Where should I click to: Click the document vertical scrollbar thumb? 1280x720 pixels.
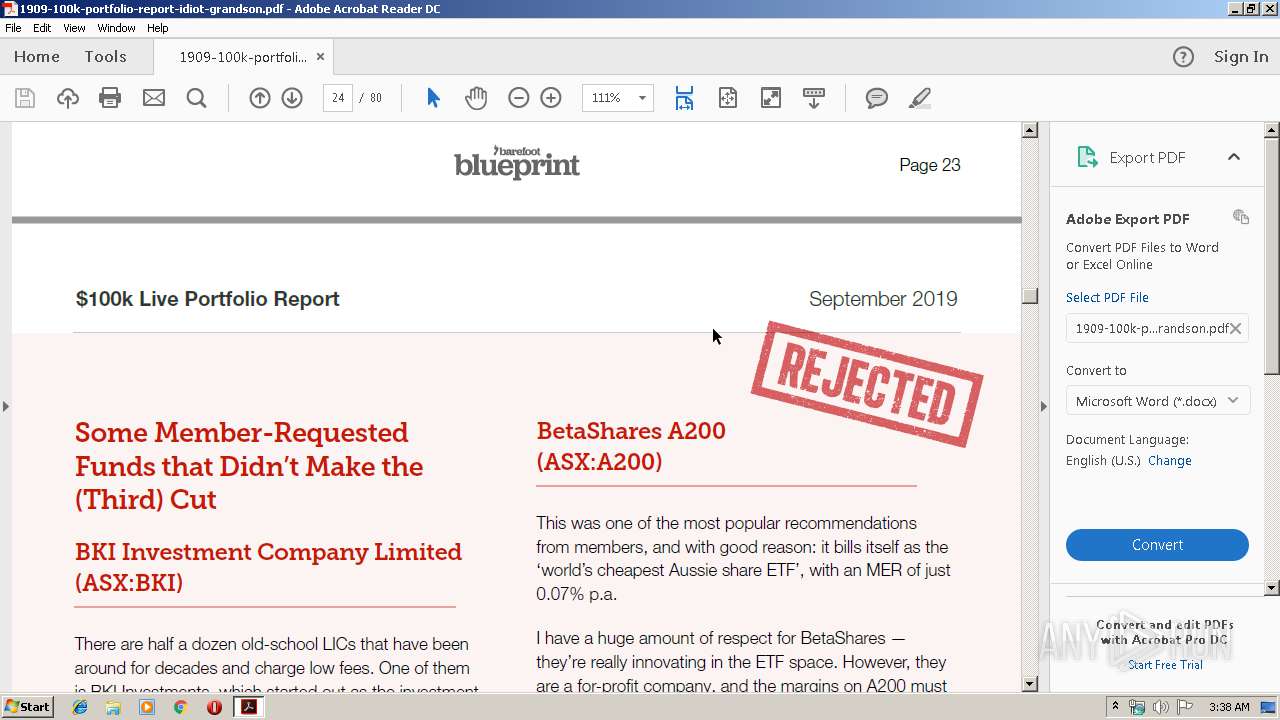click(x=1030, y=295)
